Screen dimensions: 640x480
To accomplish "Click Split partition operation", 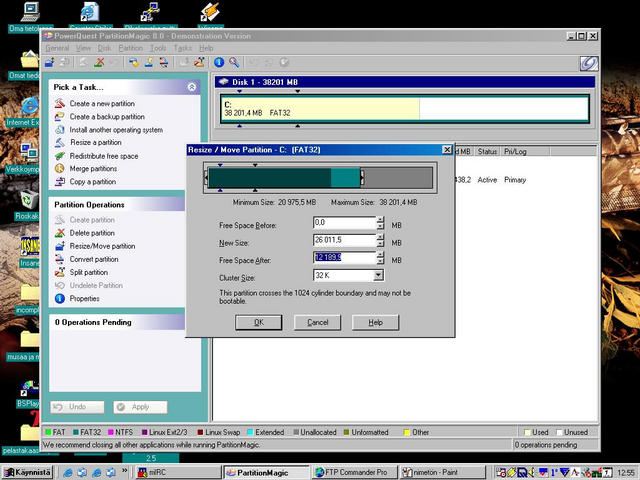I will point(89,272).
